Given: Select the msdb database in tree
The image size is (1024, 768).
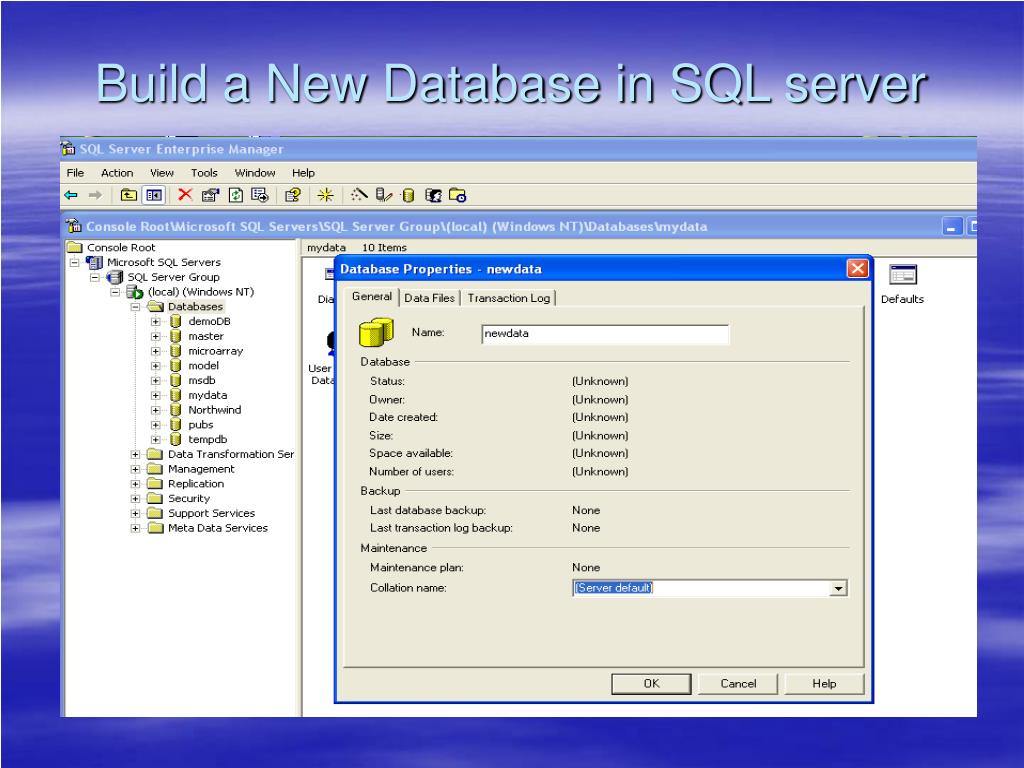Looking at the screenshot, I should pos(201,381).
